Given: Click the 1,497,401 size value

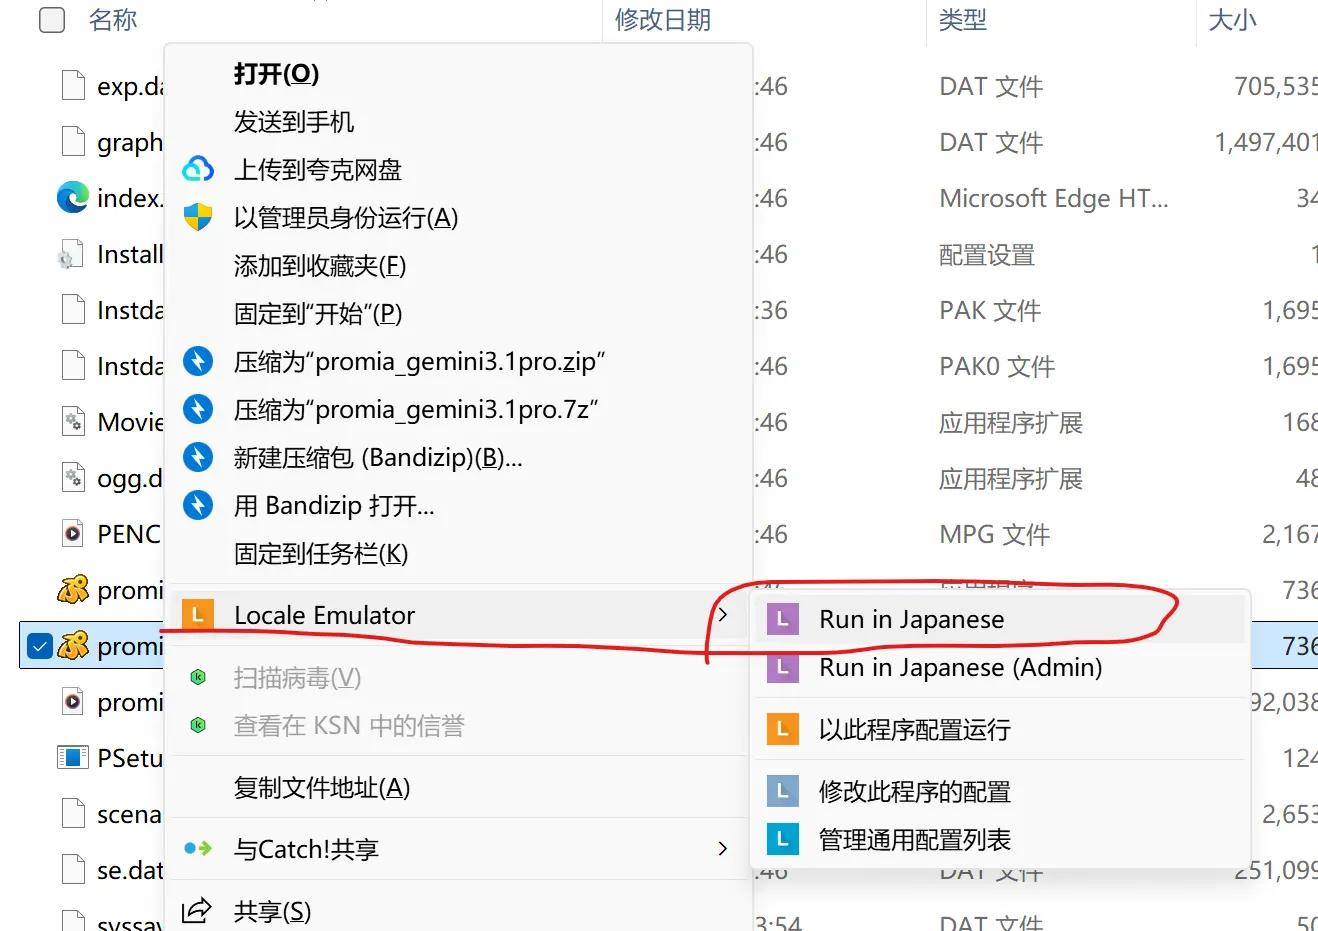Looking at the screenshot, I should coord(1266,142).
